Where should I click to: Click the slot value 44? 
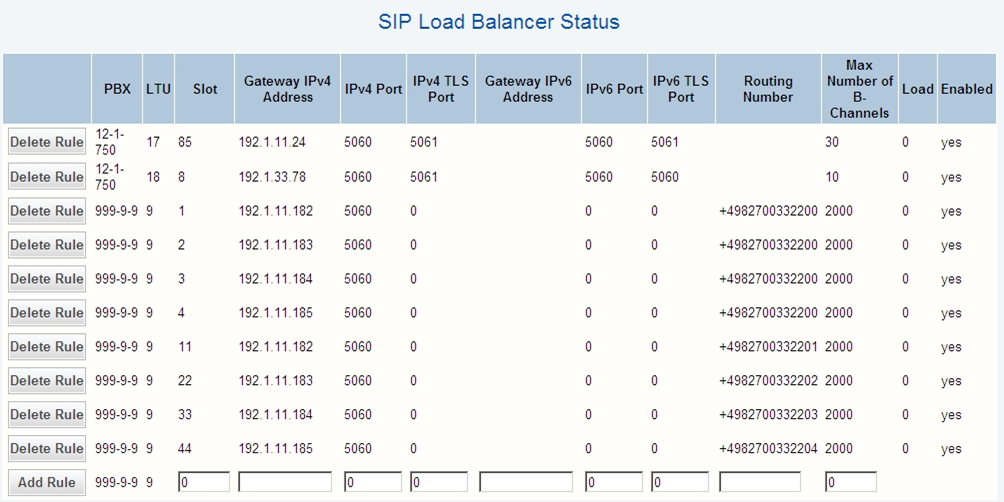pyautogui.click(x=185, y=449)
